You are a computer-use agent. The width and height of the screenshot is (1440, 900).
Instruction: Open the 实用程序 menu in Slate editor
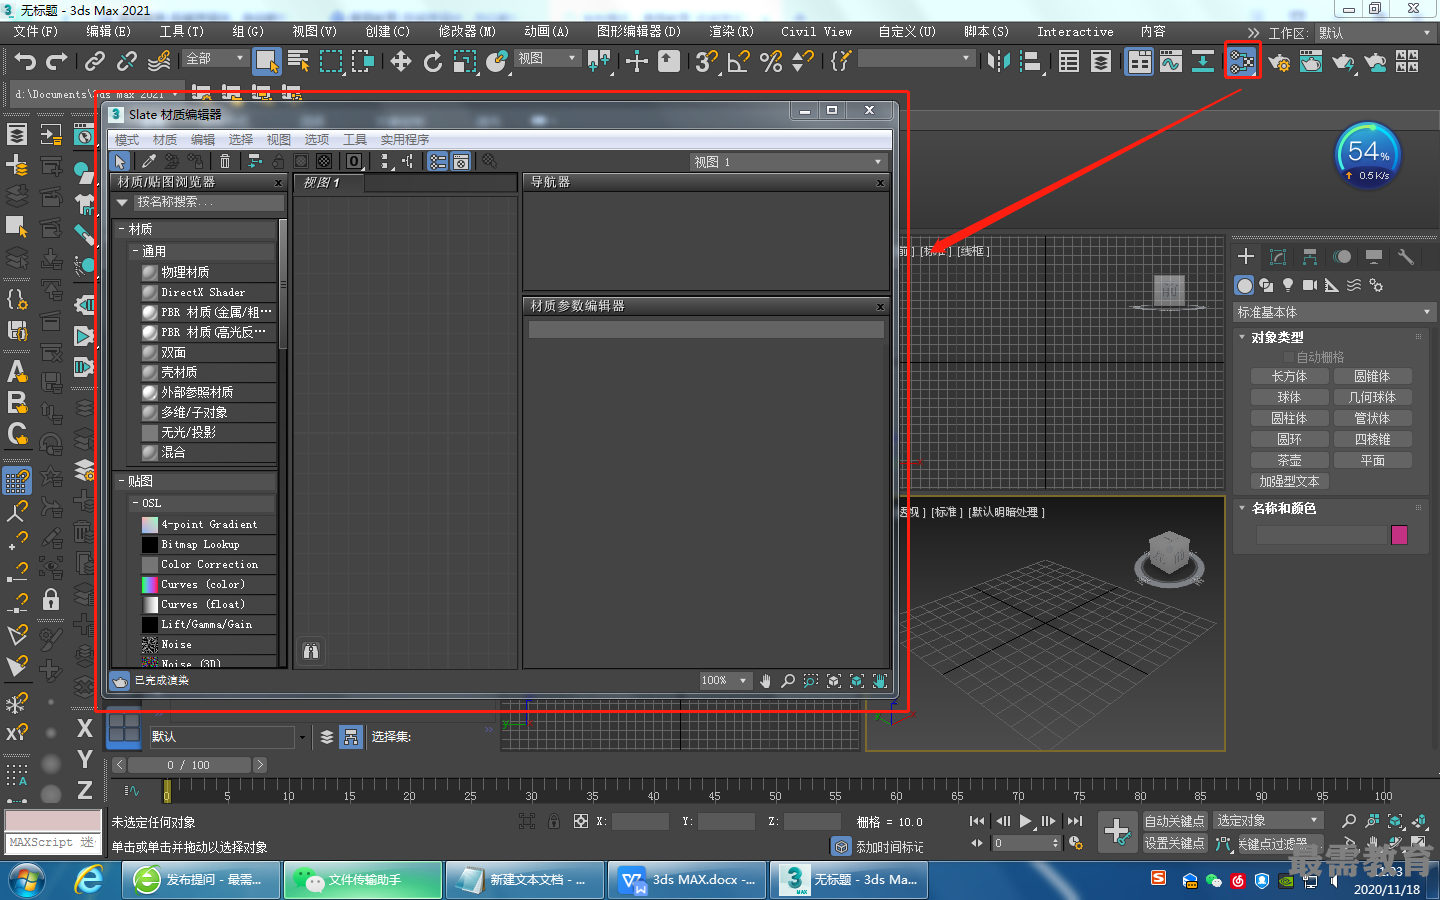405,140
